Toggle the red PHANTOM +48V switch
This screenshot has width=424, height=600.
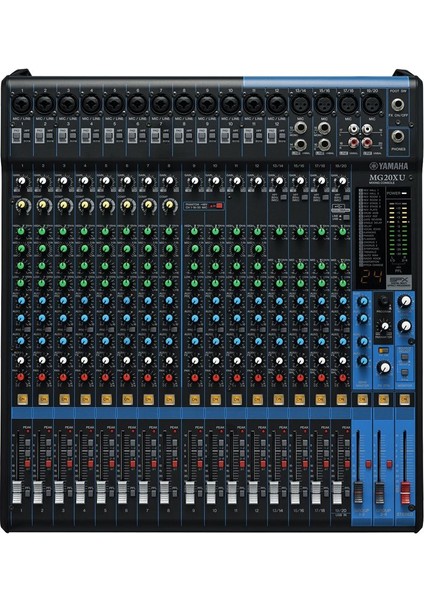click(219, 205)
